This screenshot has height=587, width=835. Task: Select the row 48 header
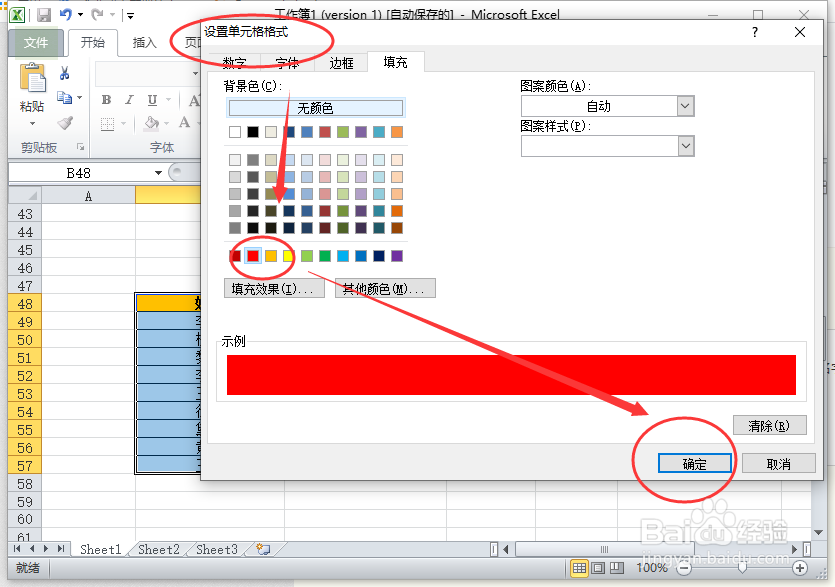pos(25,304)
